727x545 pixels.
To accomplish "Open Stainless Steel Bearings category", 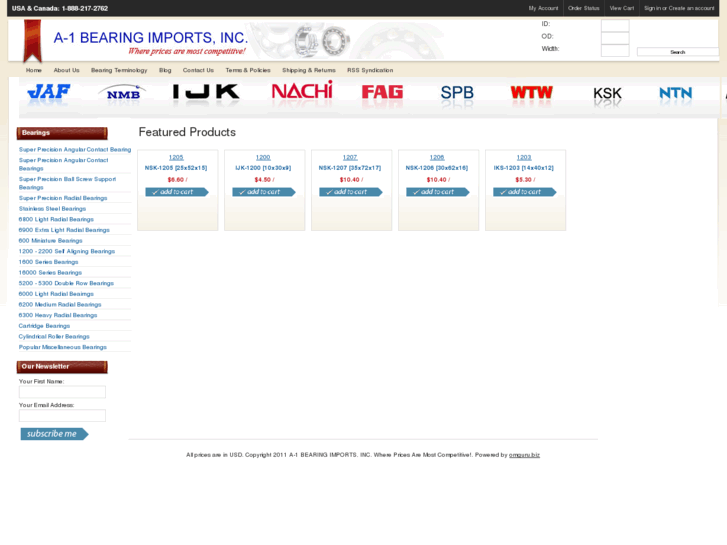I will coord(52,209).
